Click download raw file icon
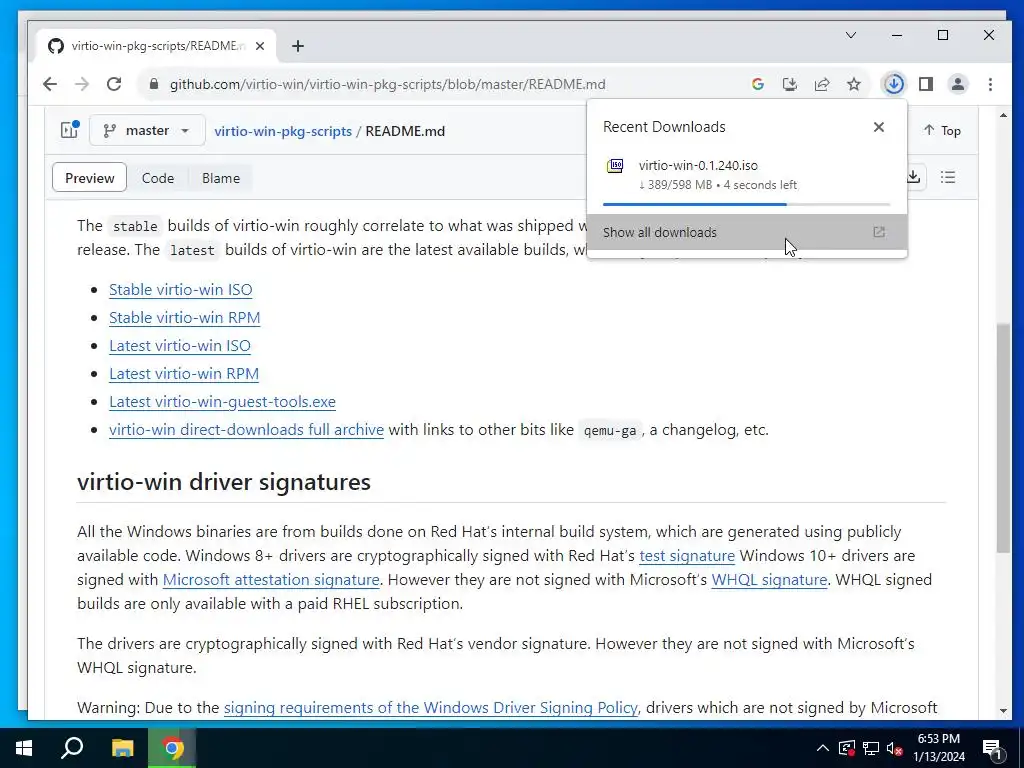The width and height of the screenshot is (1024, 768). point(914,177)
